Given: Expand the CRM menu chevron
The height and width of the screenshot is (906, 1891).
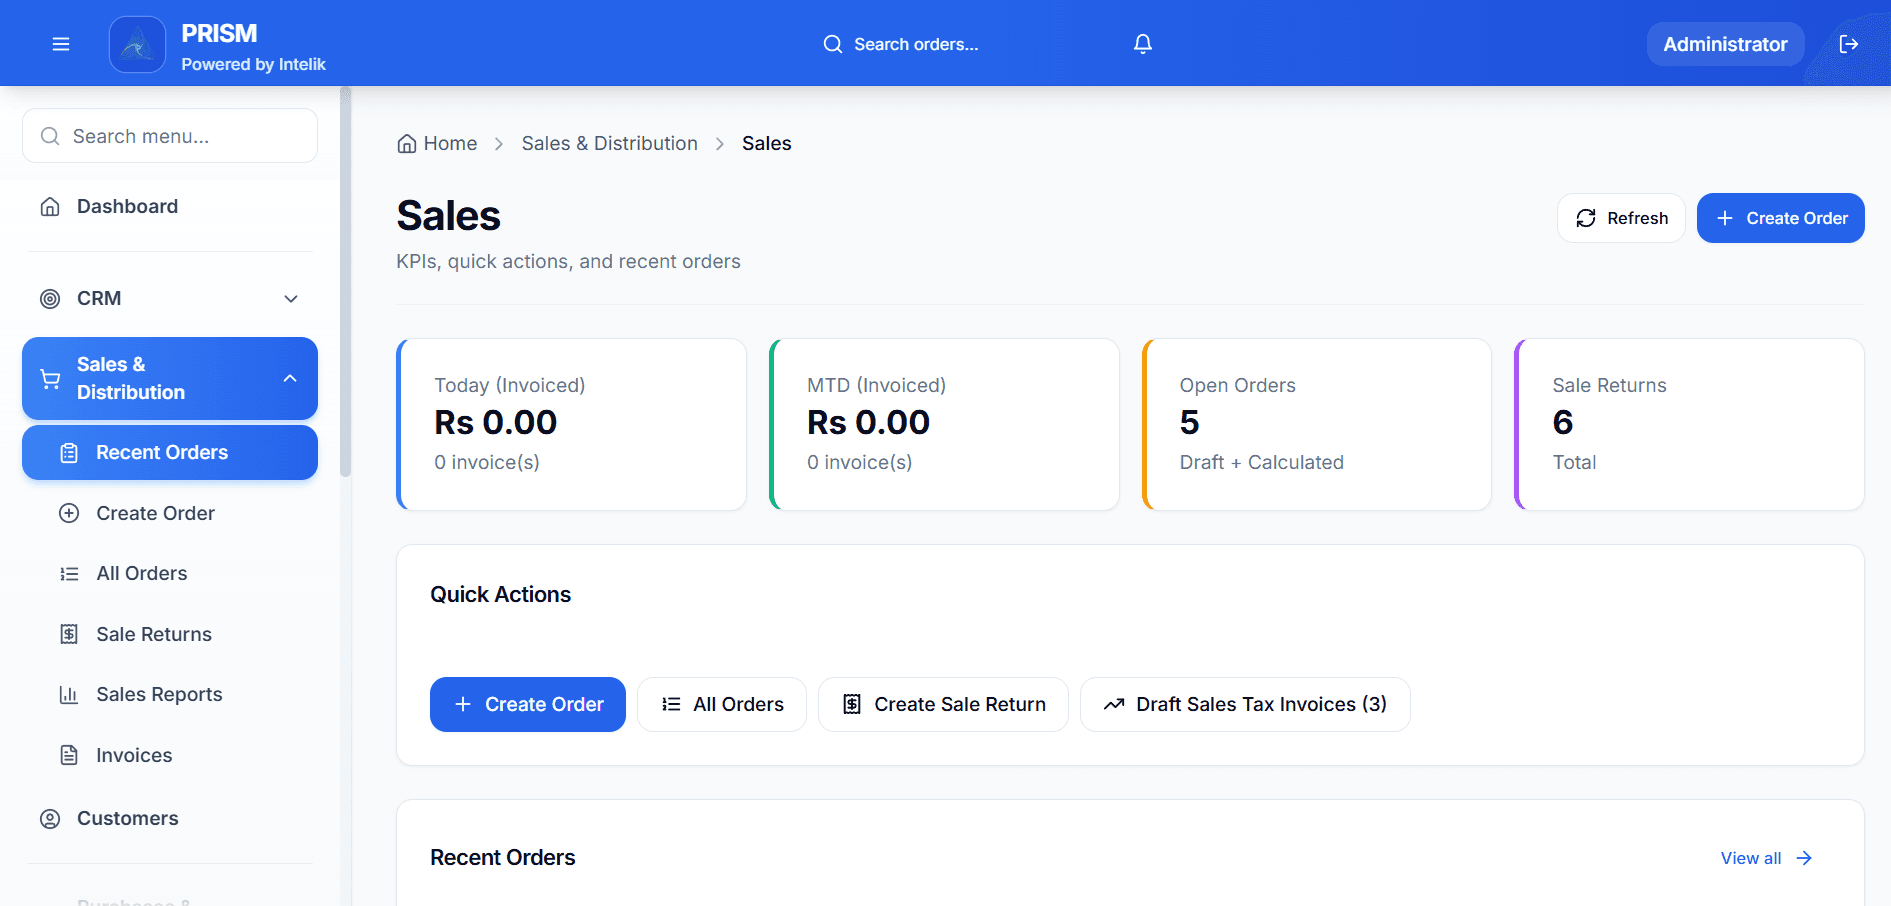Looking at the screenshot, I should [291, 299].
